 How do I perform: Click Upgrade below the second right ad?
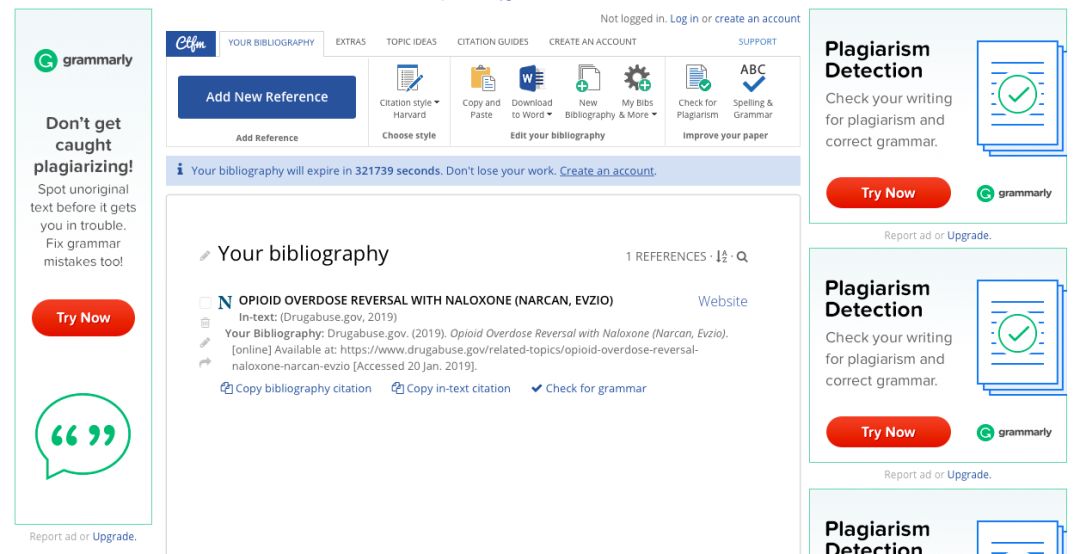tap(968, 475)
